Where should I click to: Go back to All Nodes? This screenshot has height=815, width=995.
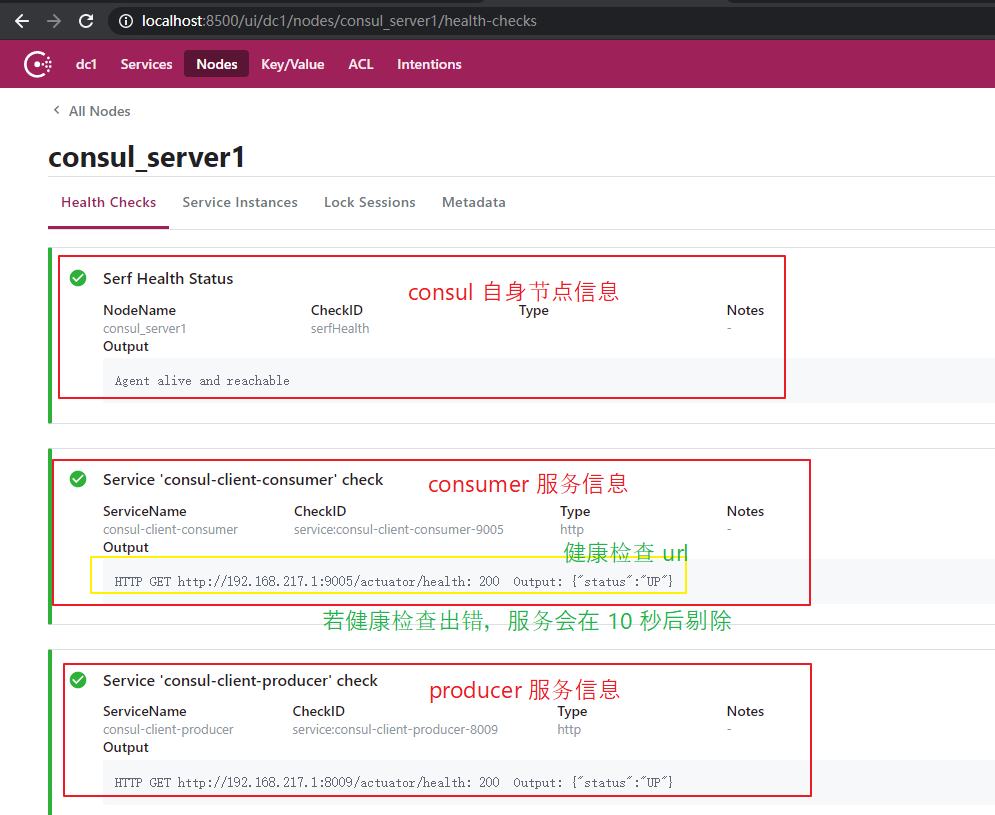pyautogui.click(x=100, y=111)
